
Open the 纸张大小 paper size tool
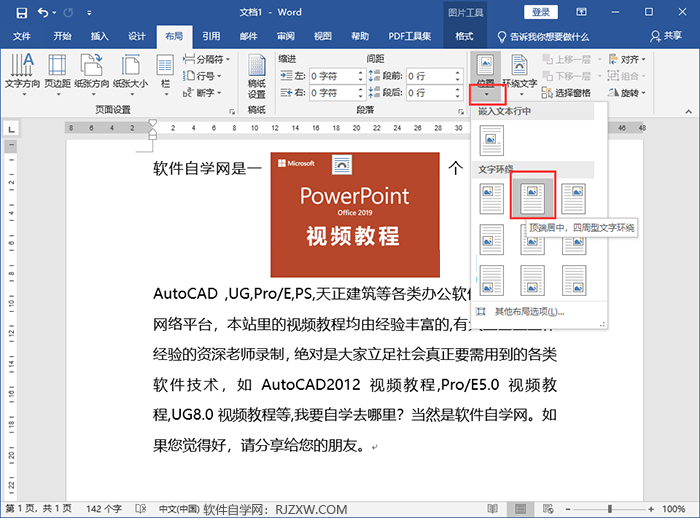coord(130,74)
